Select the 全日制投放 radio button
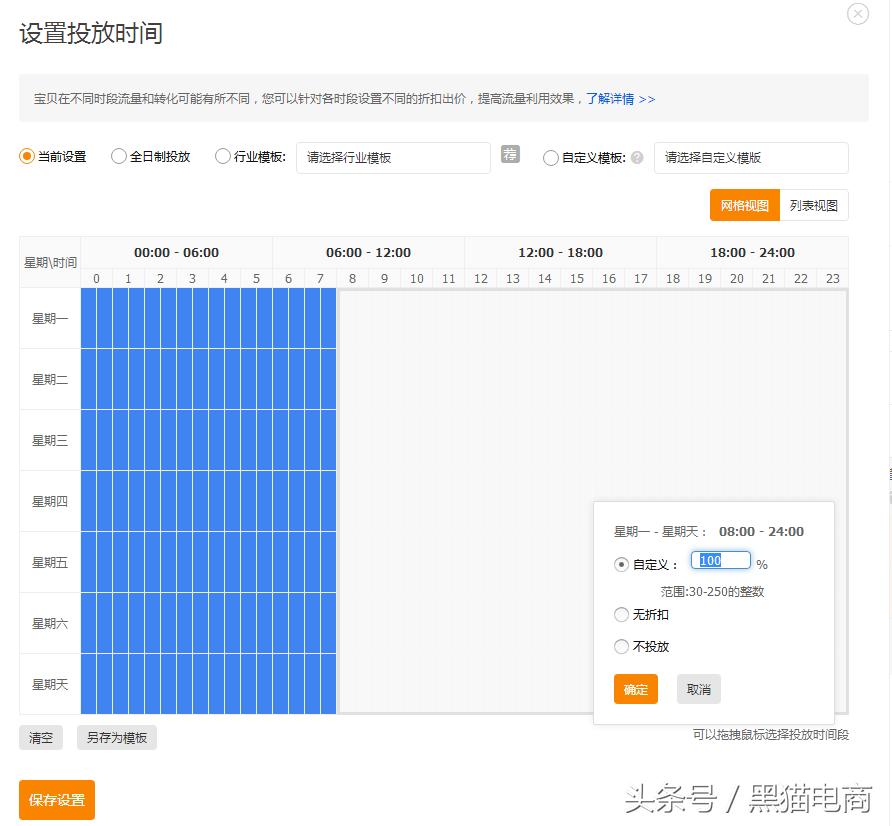This screenshot has height=826, width=892. 119,156
